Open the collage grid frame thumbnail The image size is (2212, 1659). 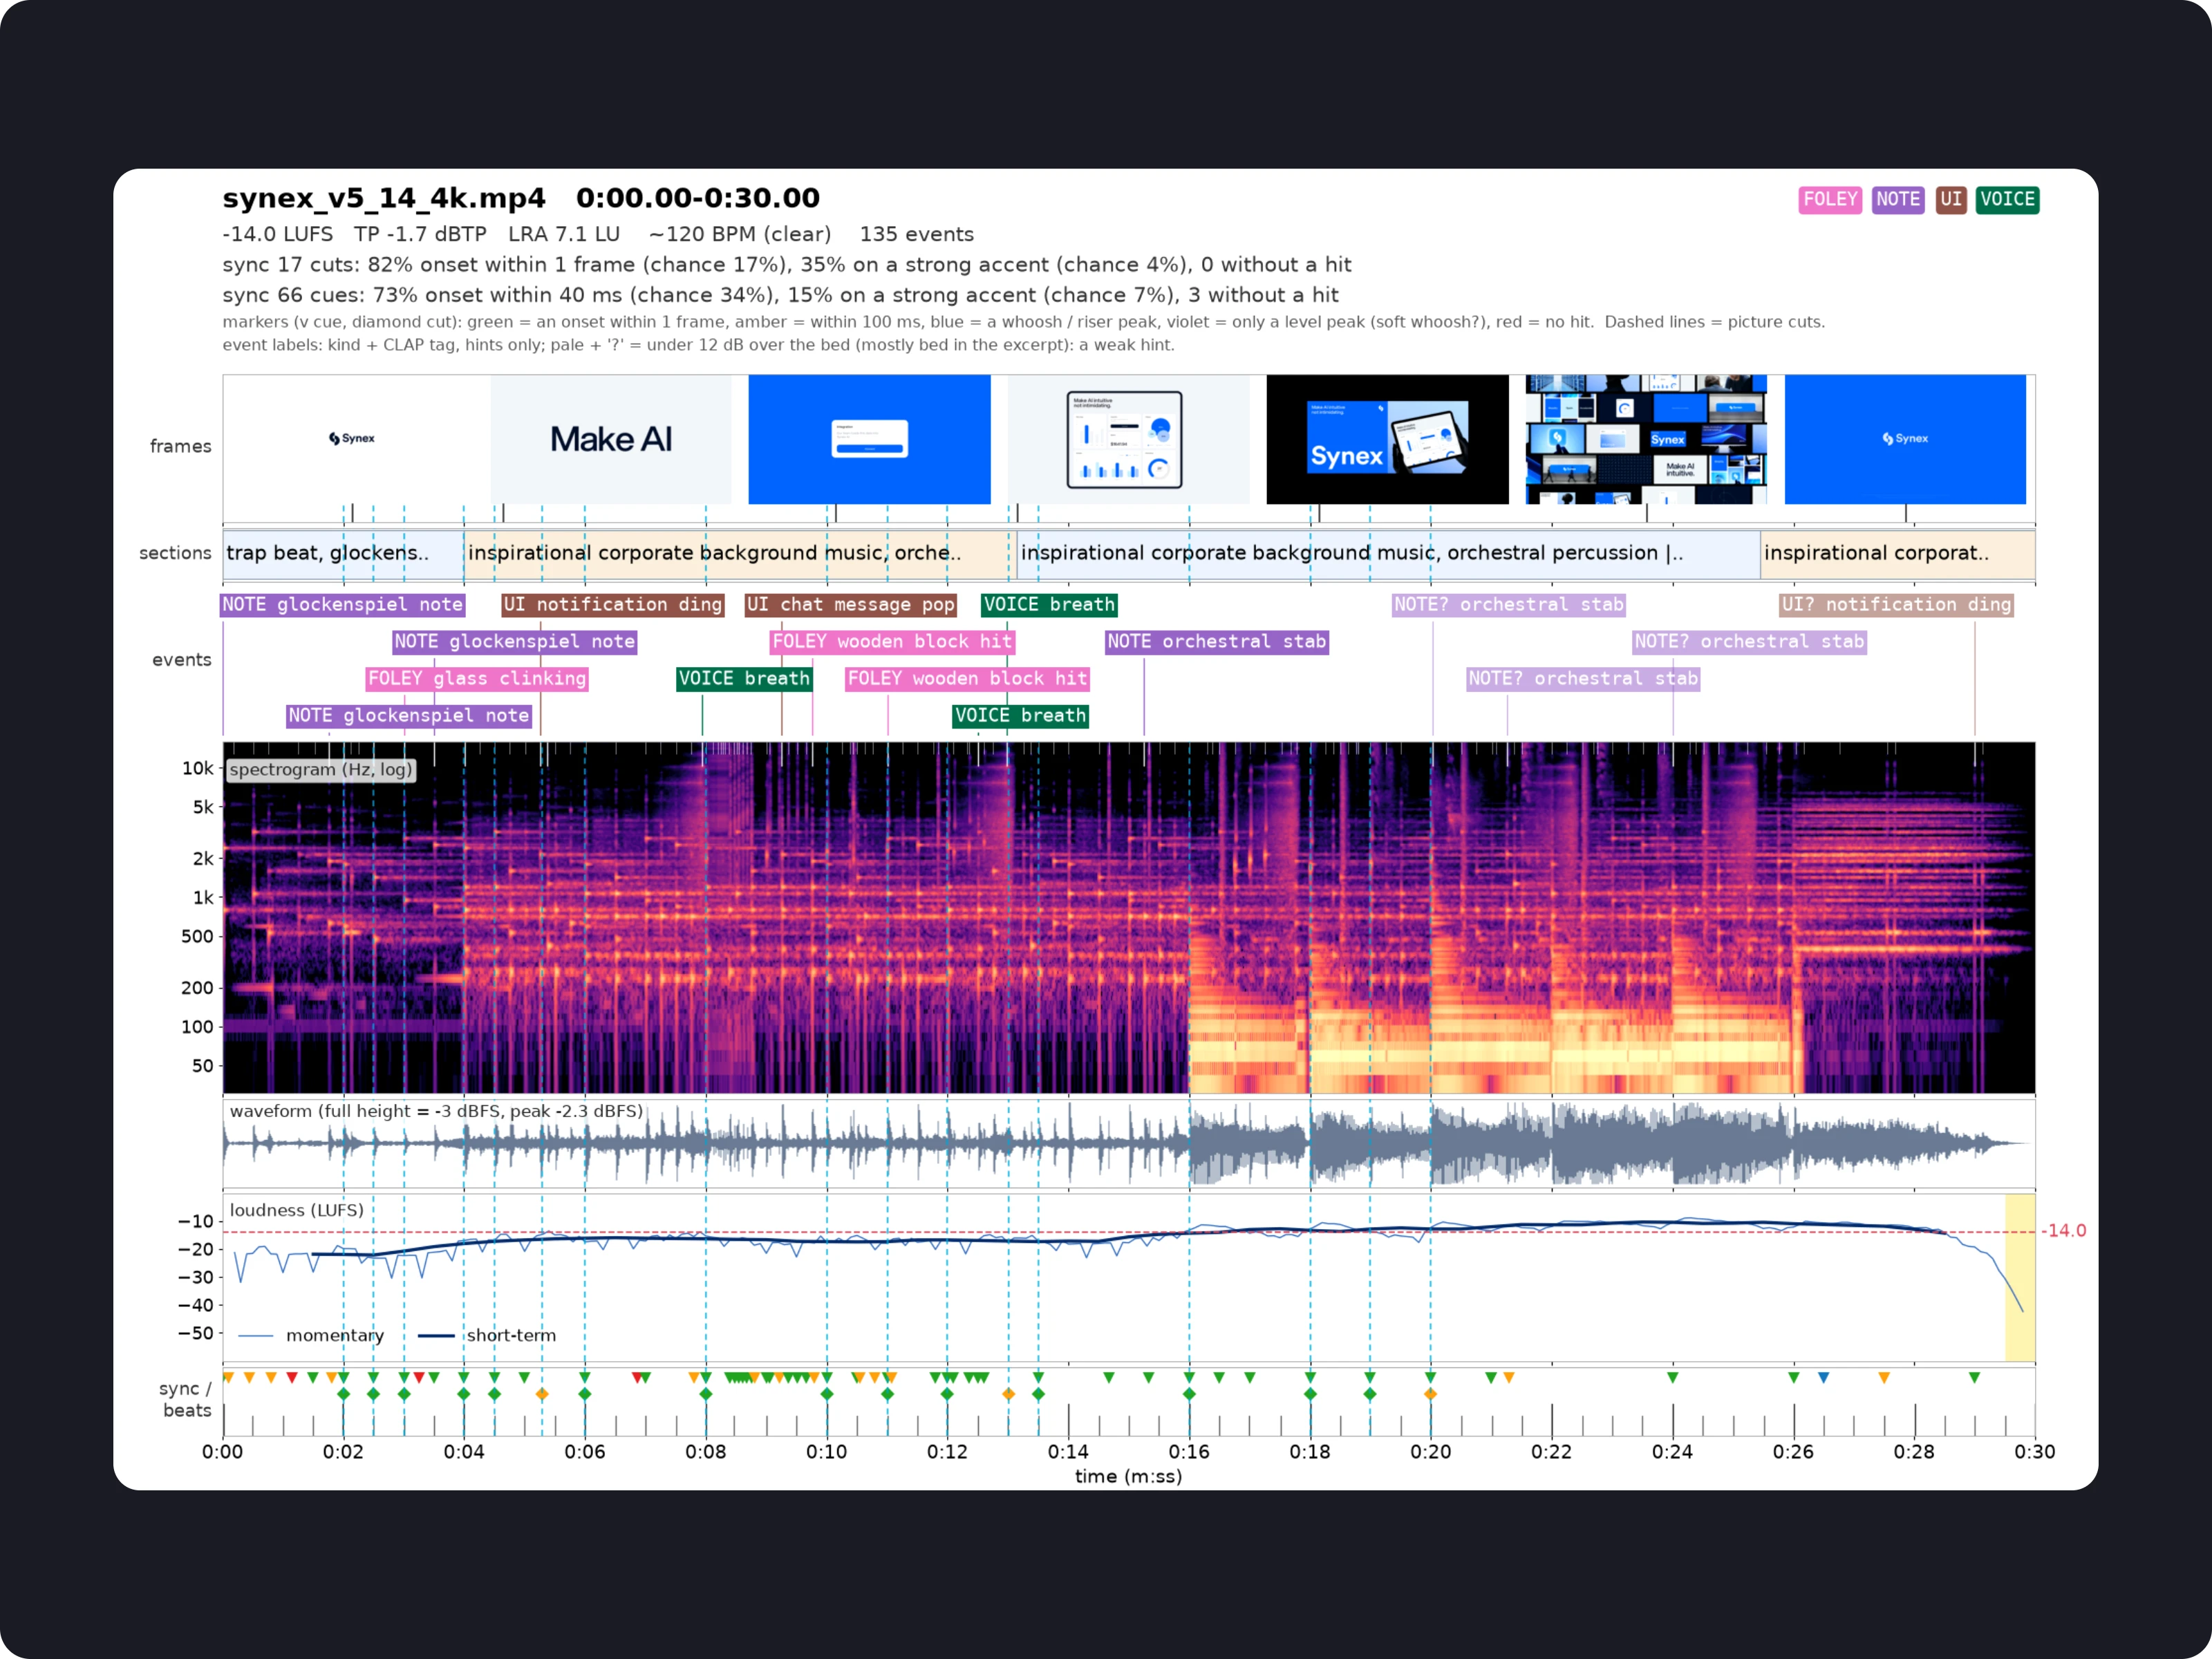coord(1646,439)
